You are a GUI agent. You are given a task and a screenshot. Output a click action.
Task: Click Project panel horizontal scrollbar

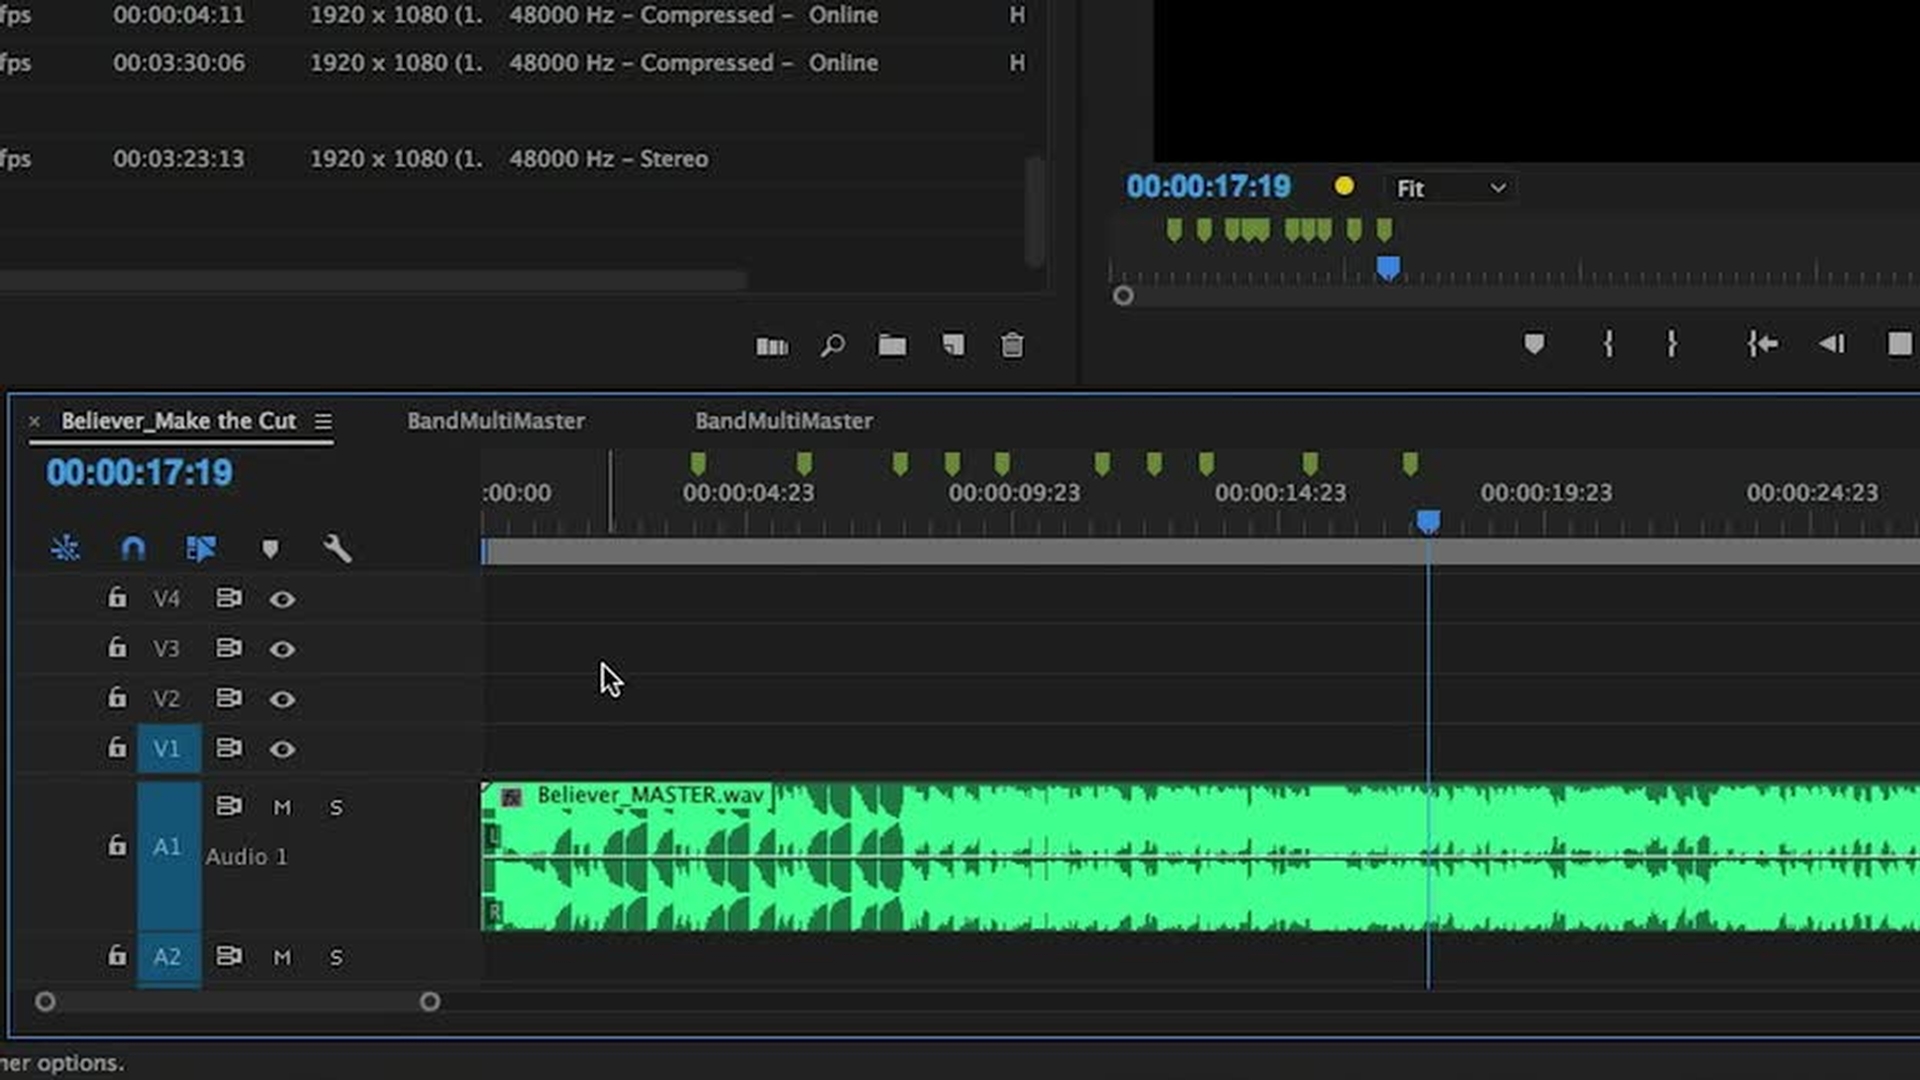(372, 281)
